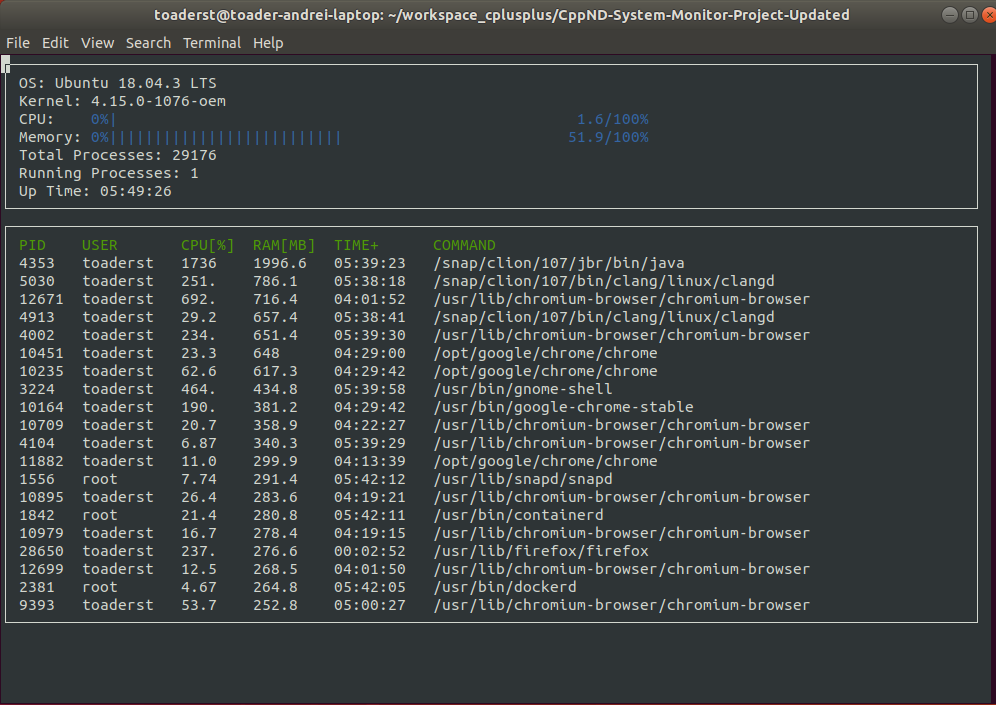Click PID 2381 in process list
The image size is (996, 705).
pos(37,587)
